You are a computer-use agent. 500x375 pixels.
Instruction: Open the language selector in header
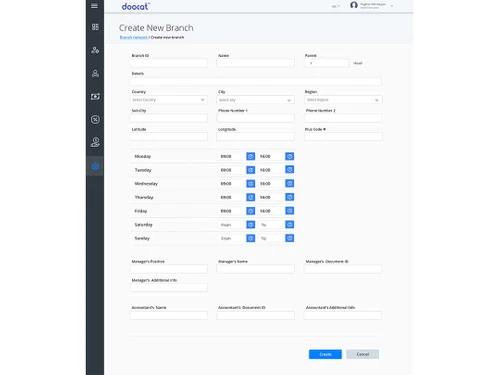(x=336, y=6)
